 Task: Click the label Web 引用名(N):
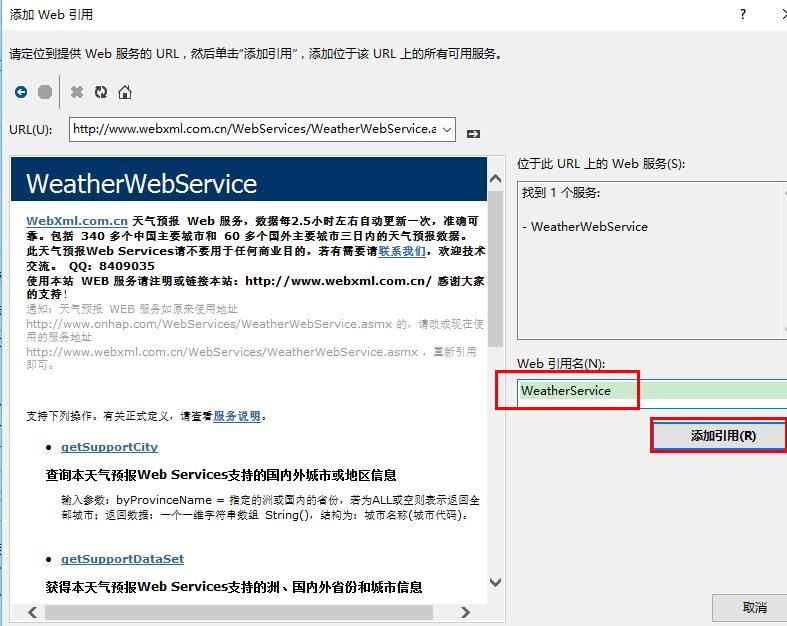coord(561,363)
